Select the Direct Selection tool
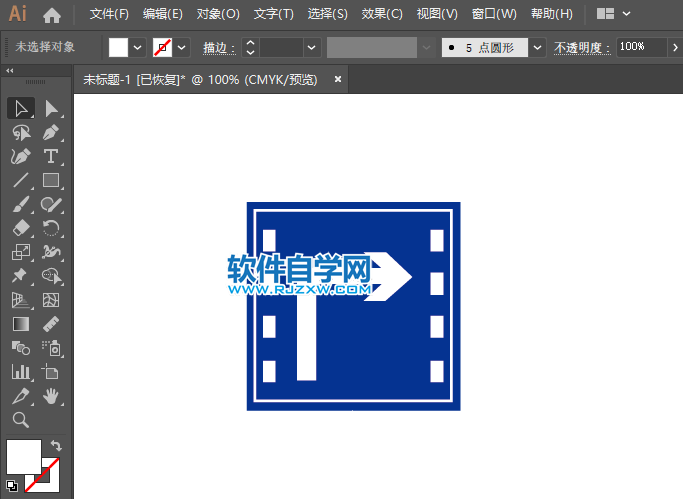The width and height of the screenshot is (683, 499). 51,108
